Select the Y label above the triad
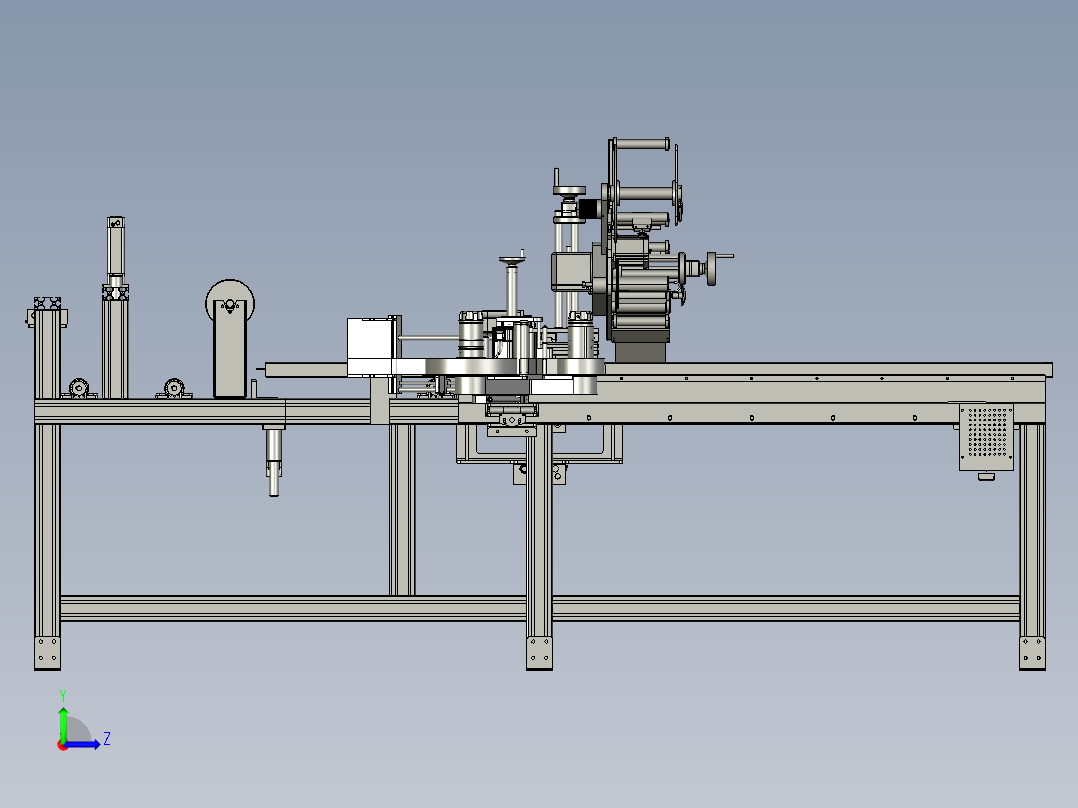 click(x=63, y=695)
